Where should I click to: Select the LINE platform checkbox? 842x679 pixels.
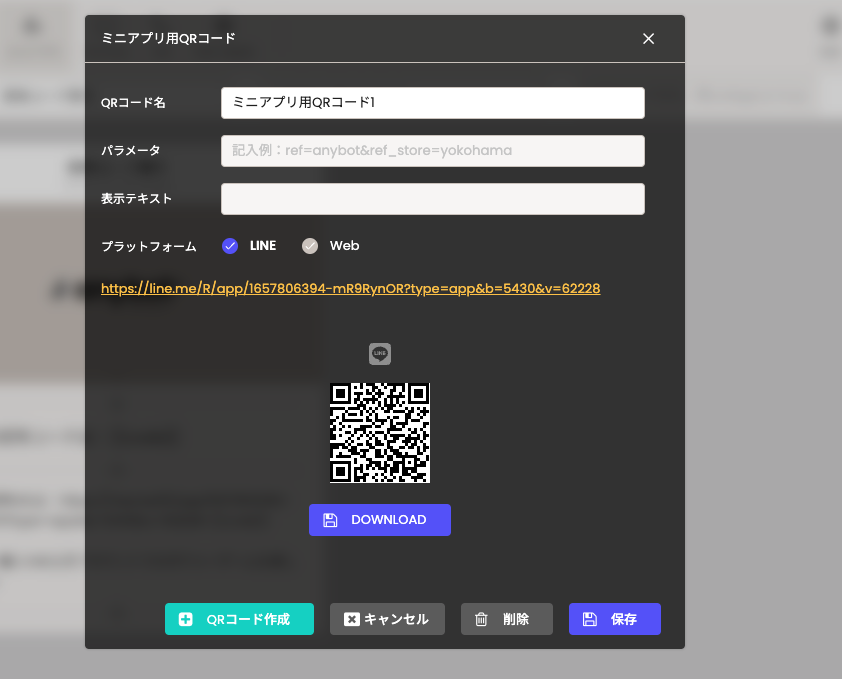click(230, 246)
